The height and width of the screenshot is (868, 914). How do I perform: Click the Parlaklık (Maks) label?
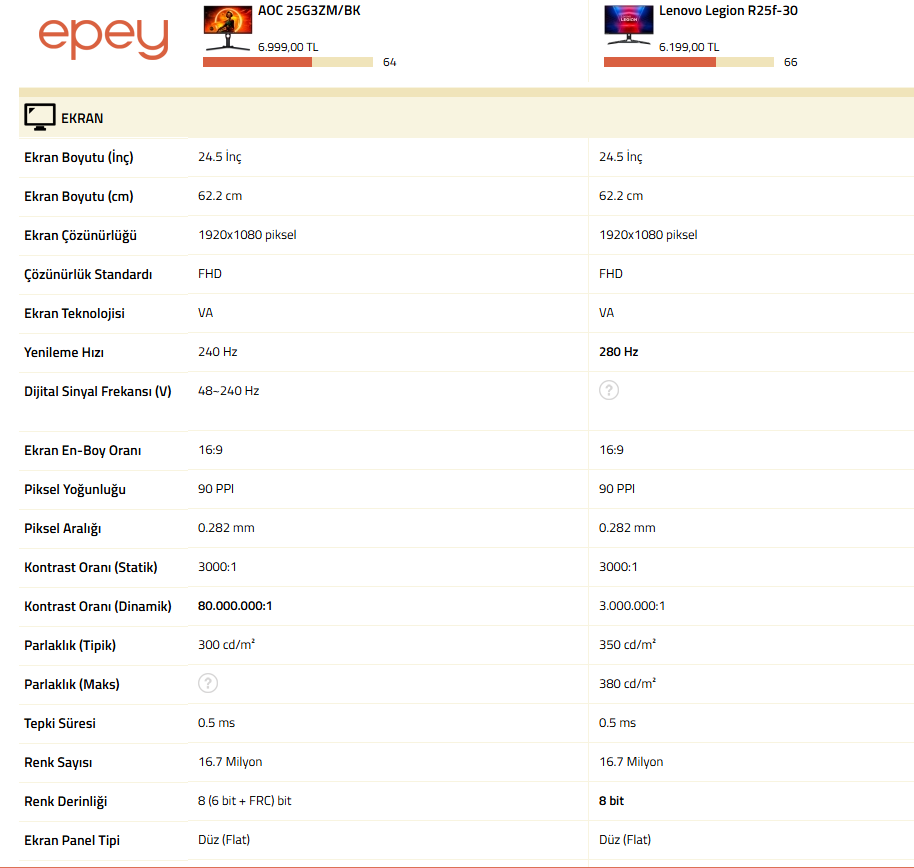tap(72, 685)
